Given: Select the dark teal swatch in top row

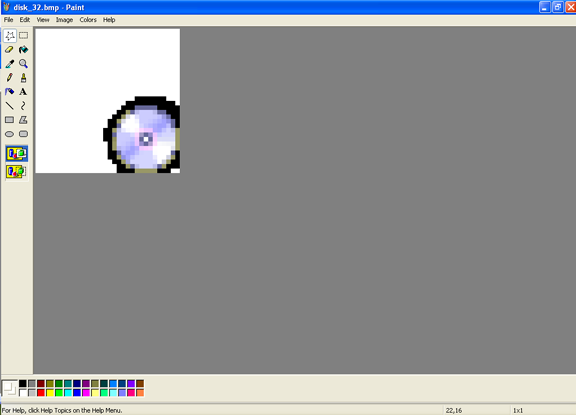Looking at the screenshot, I should coord(104,384).
